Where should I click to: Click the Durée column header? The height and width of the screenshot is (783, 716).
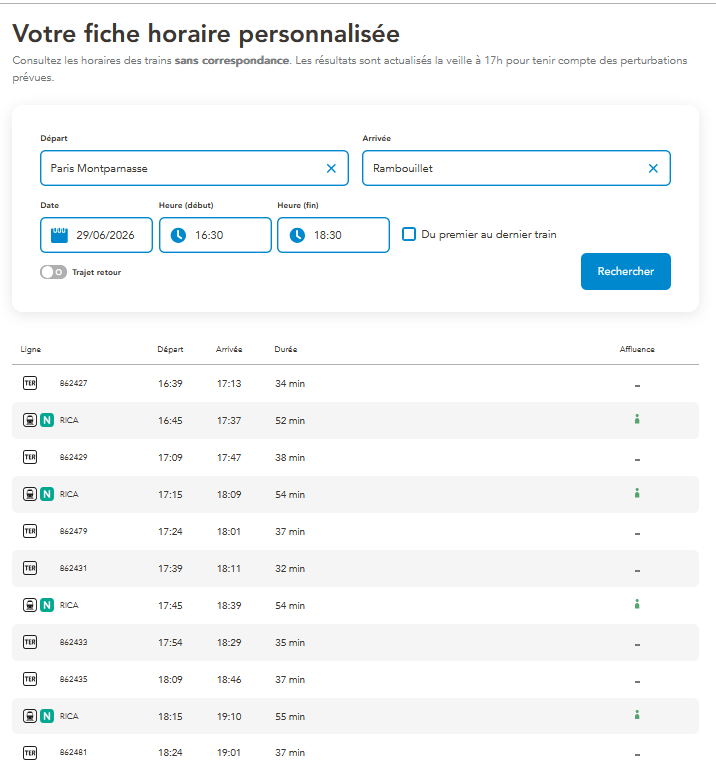click(286, 349)
